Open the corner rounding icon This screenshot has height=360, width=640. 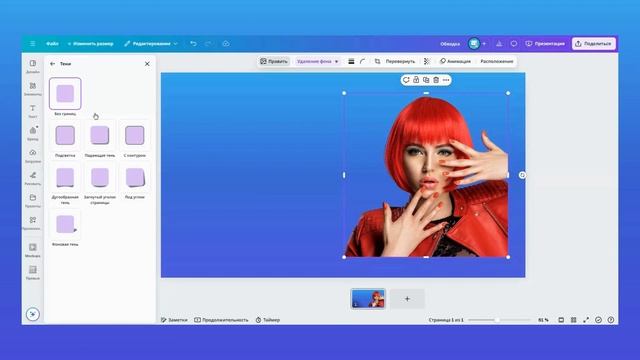[x=362, y=61]
